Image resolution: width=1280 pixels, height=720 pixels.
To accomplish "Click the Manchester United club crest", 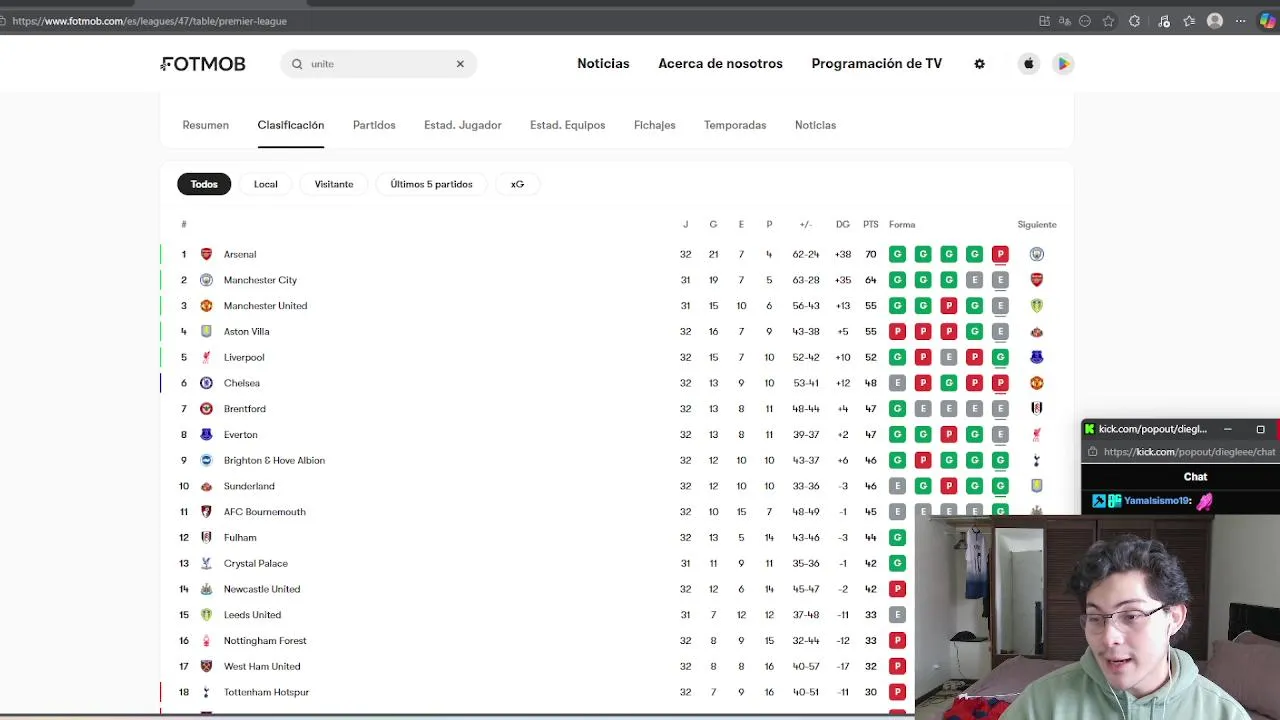I will [x=206, y=306].
